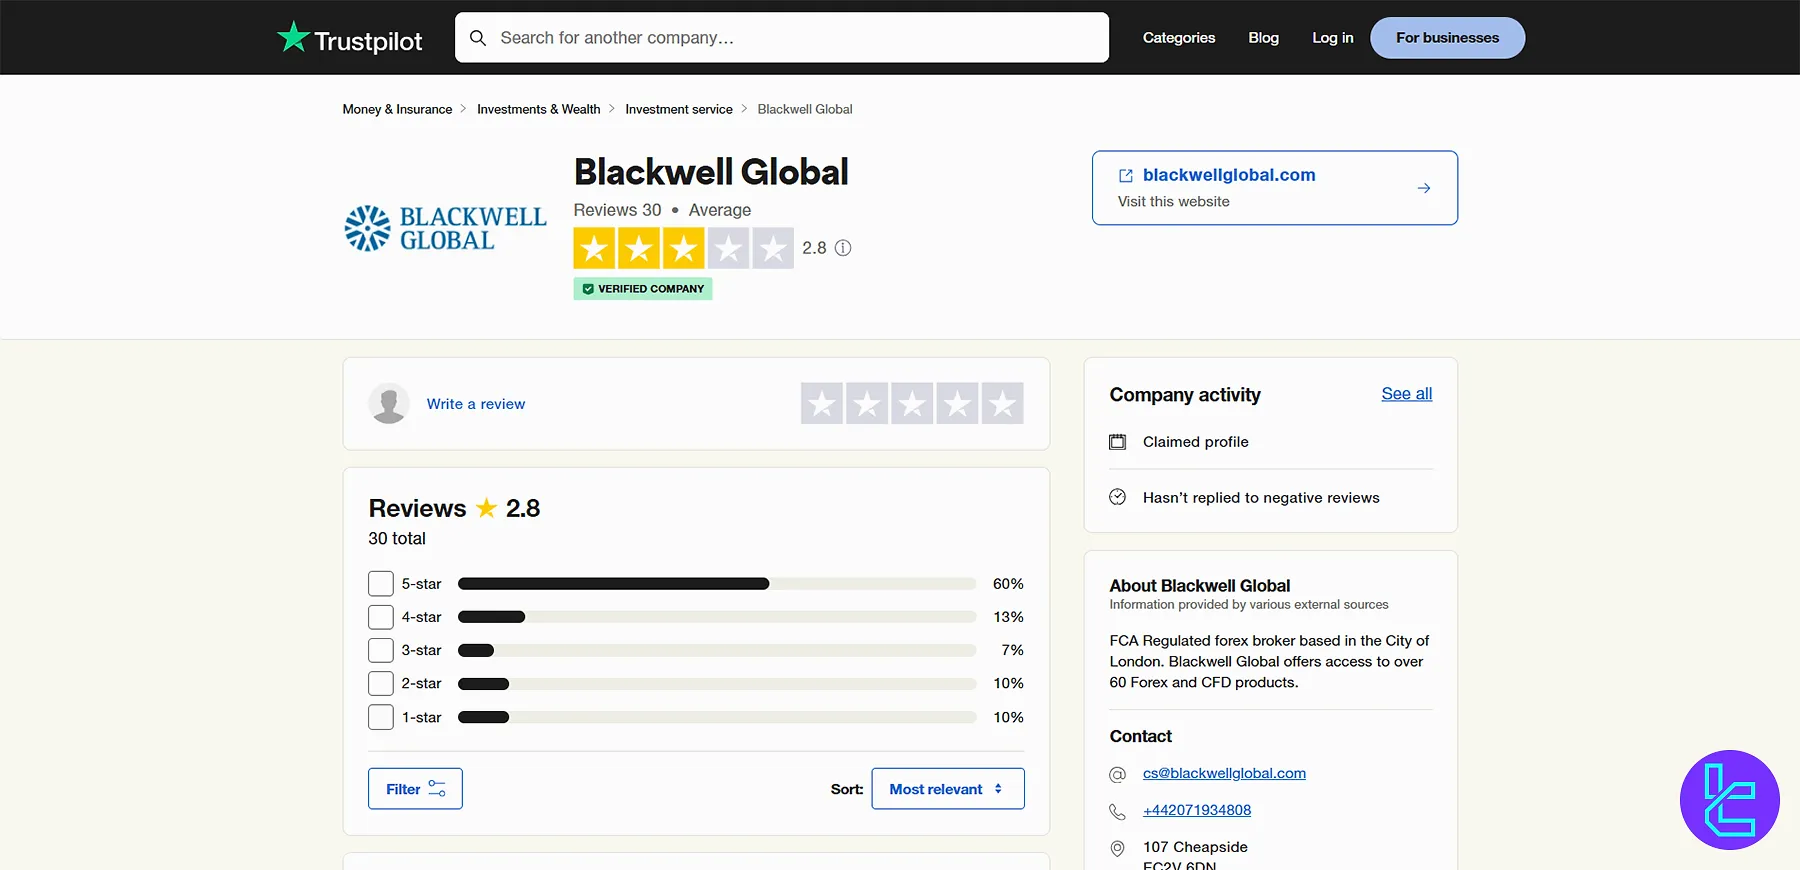Image resolution: width=1800 pixels, height=870 pixels.
Task: Open the Categories menu
Action: [x=1179, y=38]
